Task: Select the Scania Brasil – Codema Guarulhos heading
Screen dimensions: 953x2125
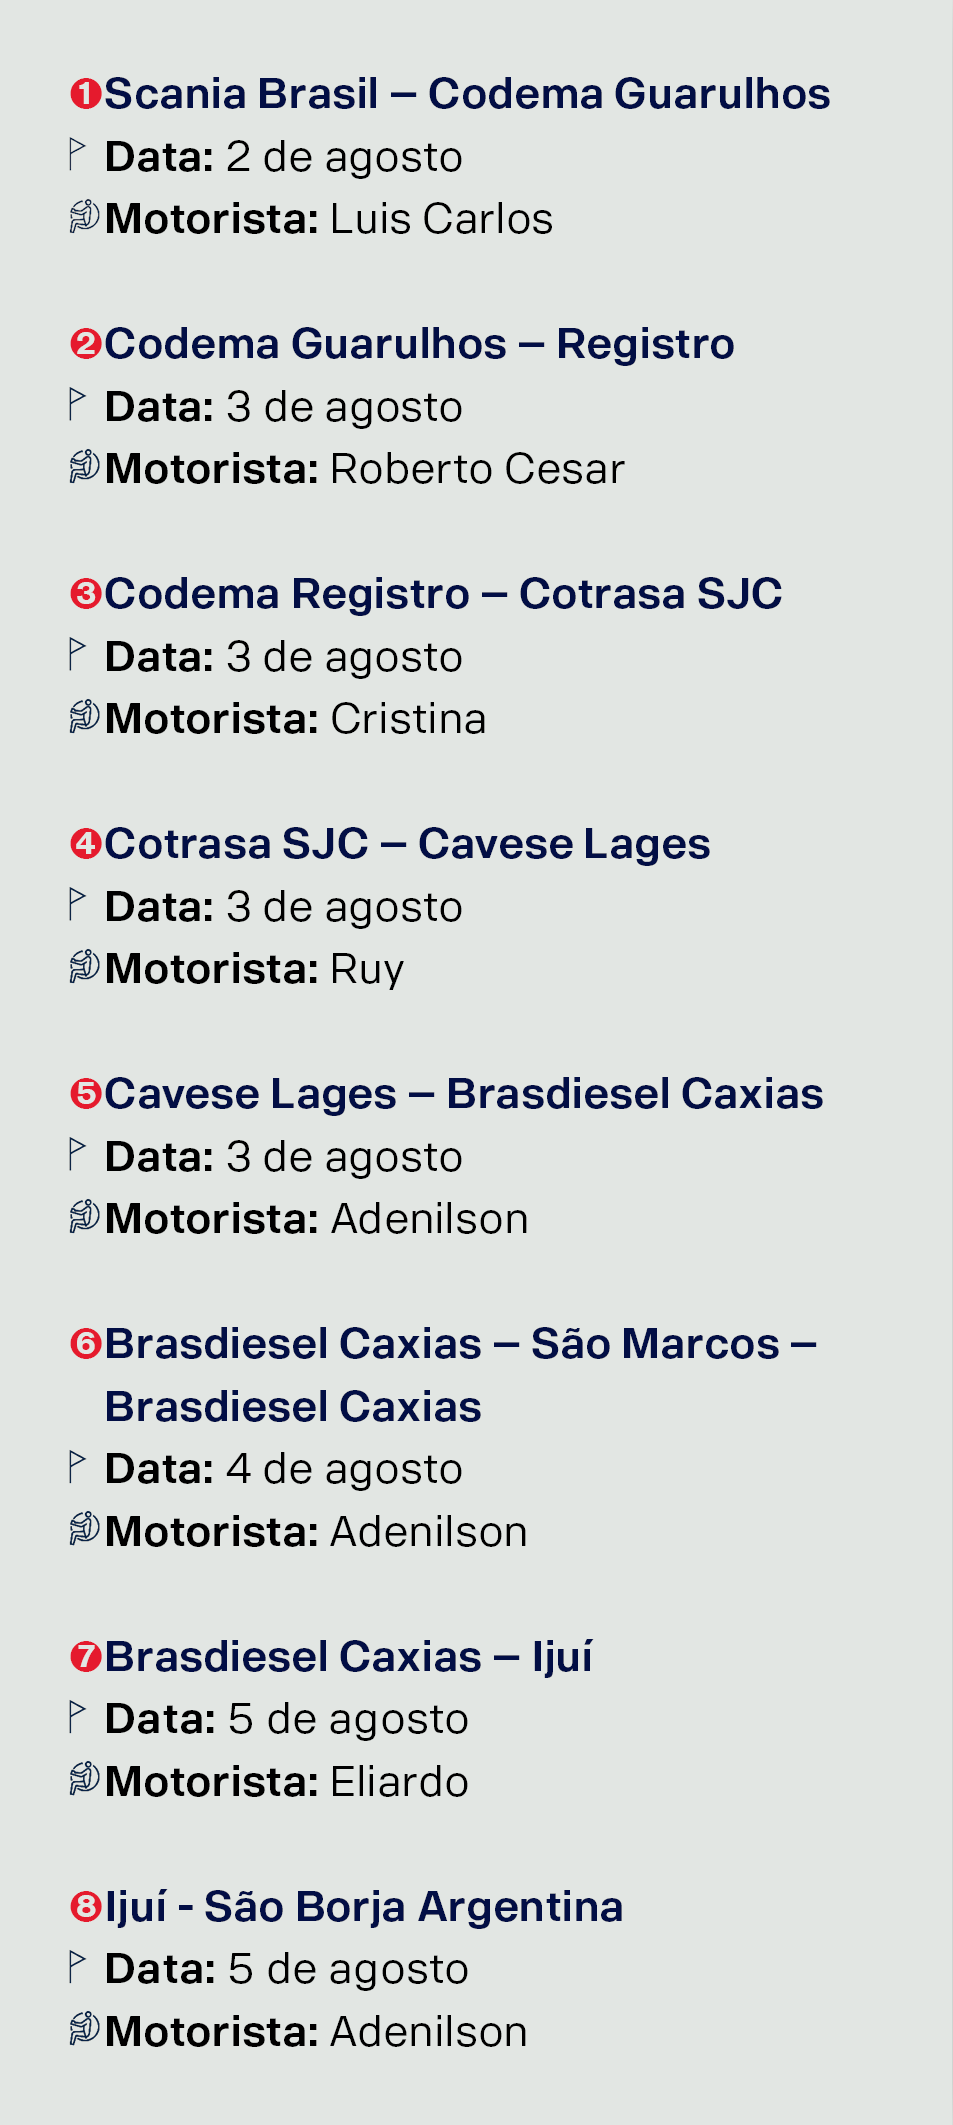Action: [467, 94]
